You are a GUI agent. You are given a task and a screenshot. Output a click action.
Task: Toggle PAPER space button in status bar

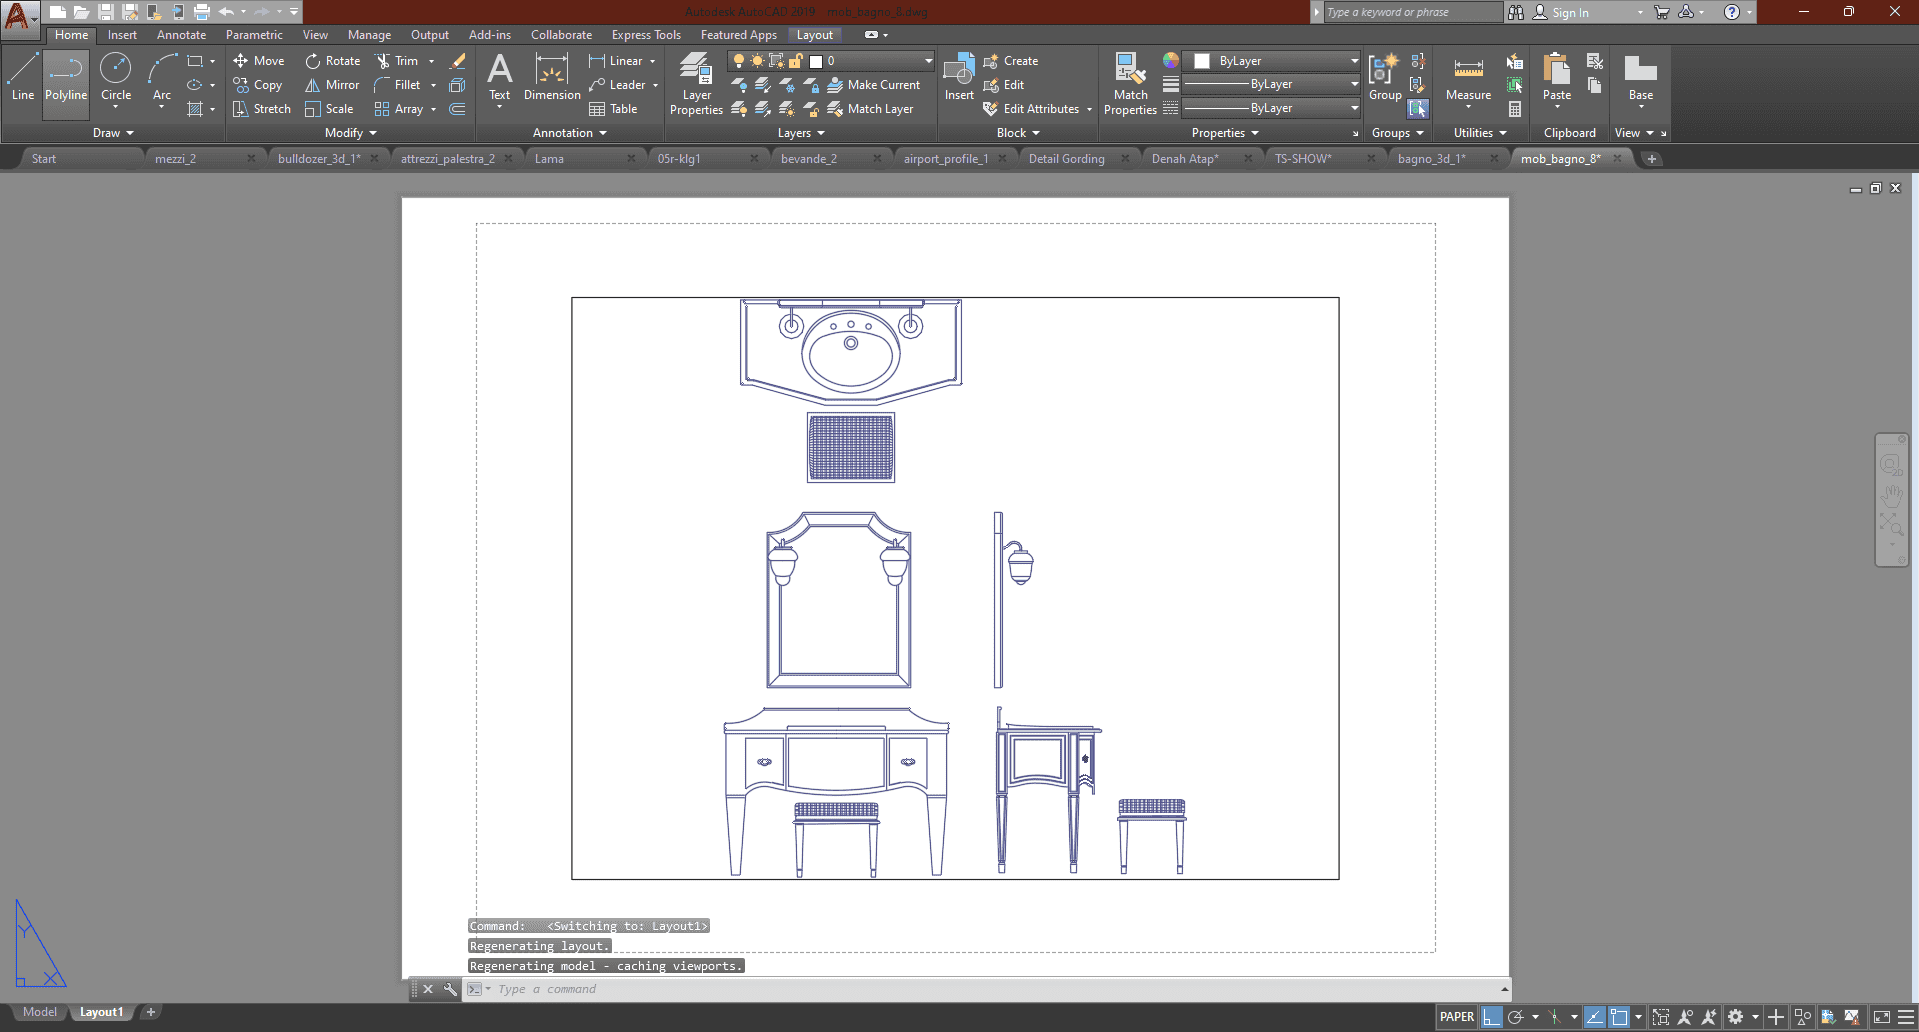[1456, 1017]
